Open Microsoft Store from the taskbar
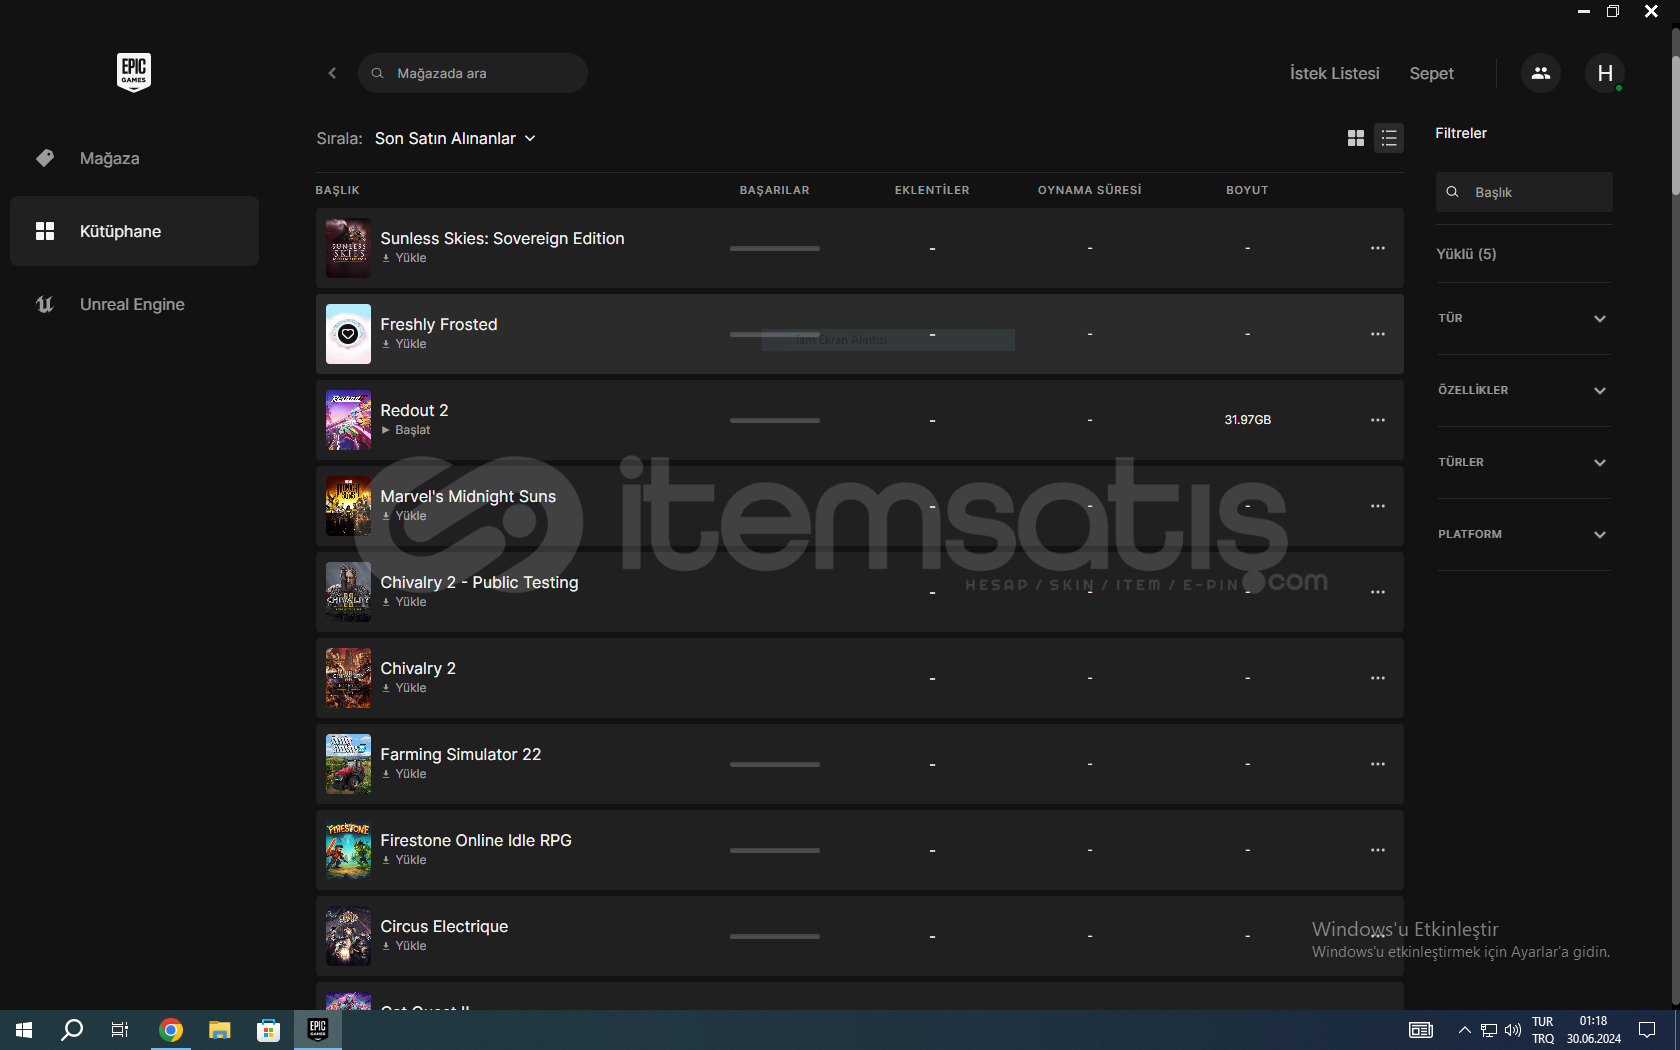 268,1030
